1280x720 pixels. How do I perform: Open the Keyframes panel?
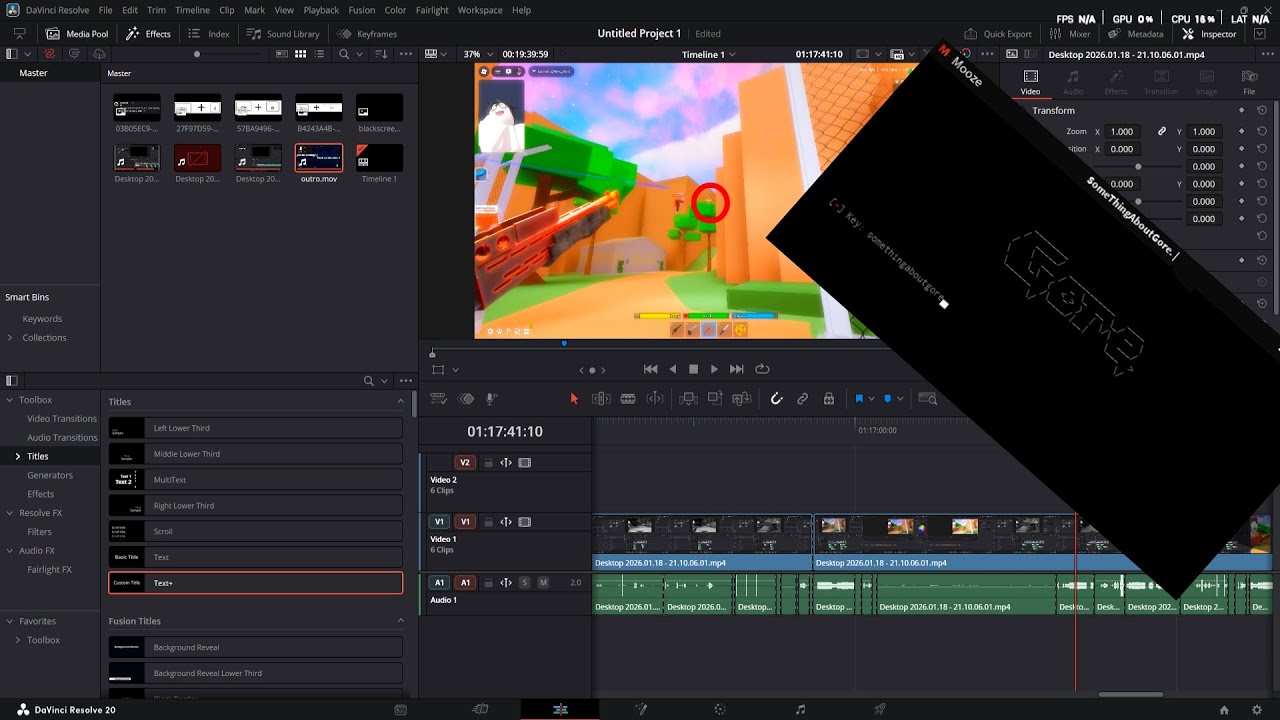coord(367,34)
